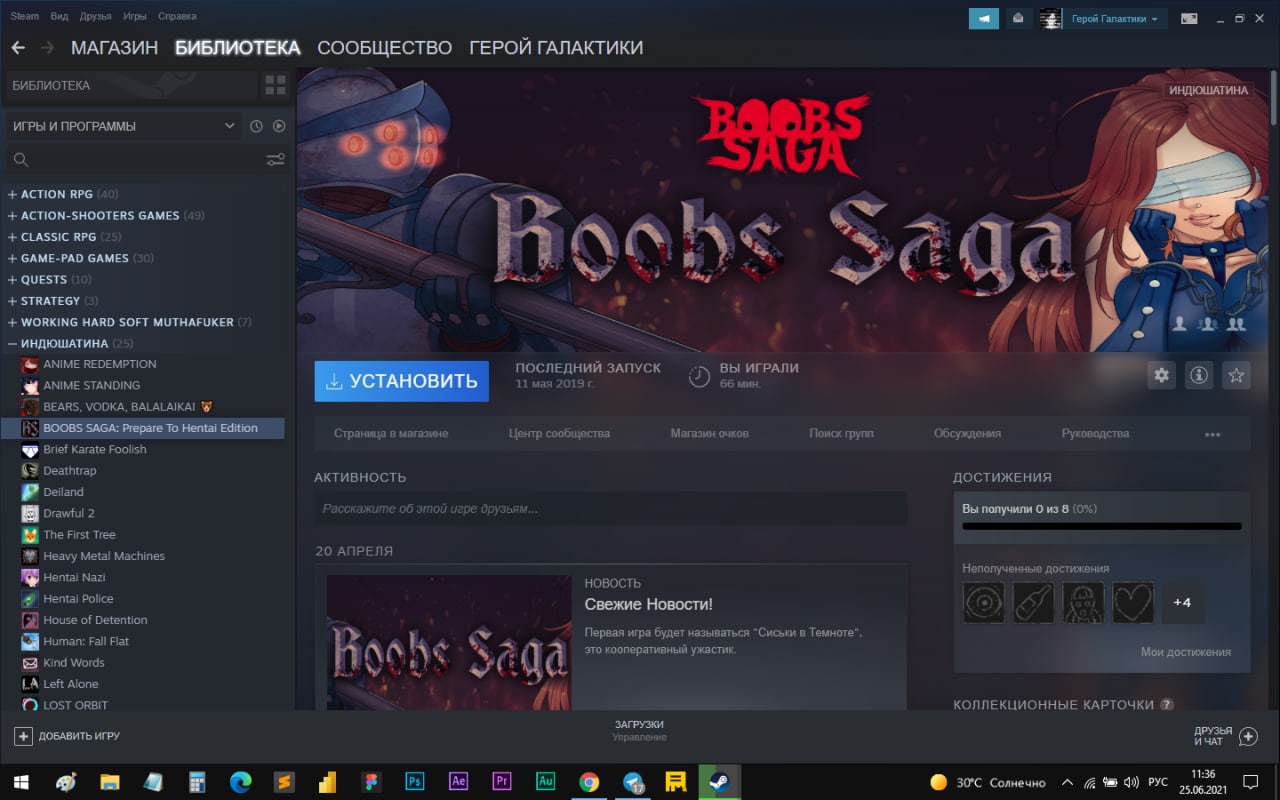
Task: Switch to Big Picture mode icon
Action: click(1189, 18)
